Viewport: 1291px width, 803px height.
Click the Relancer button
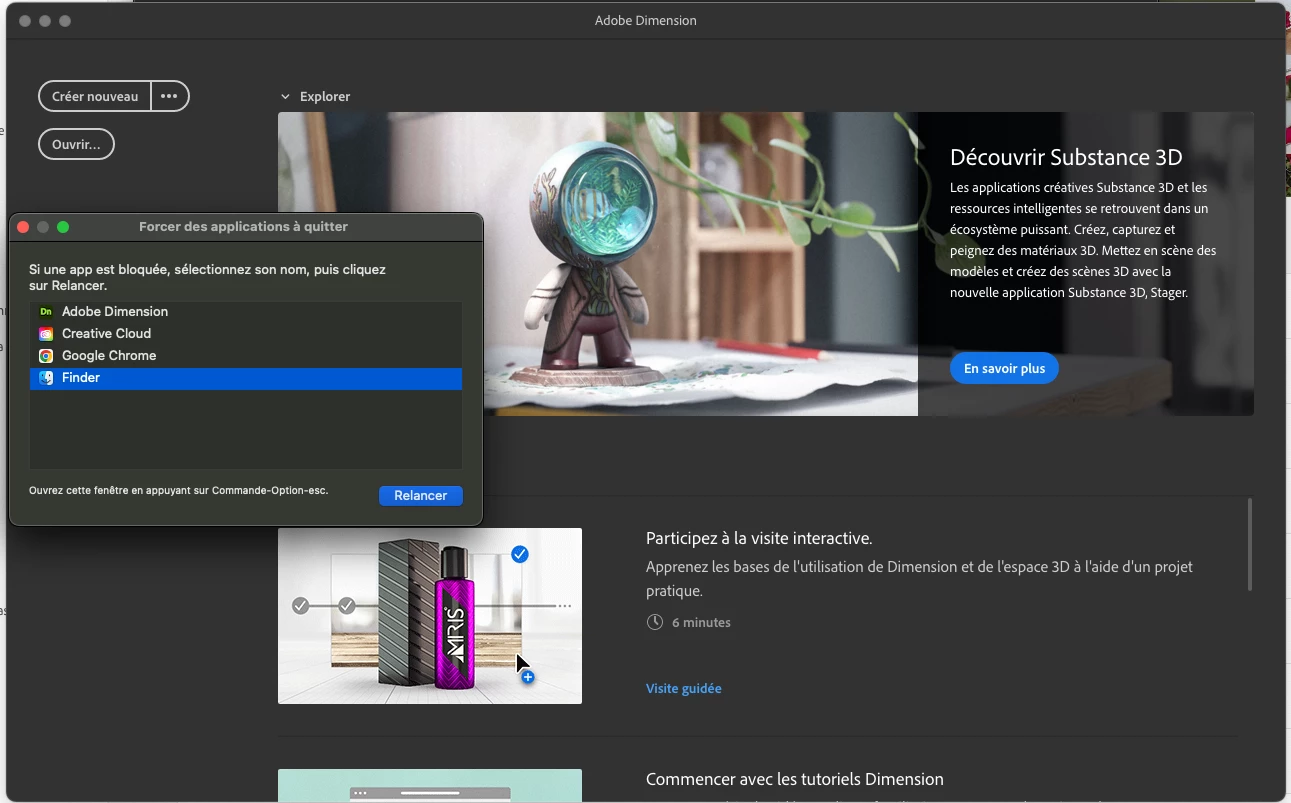421,495
